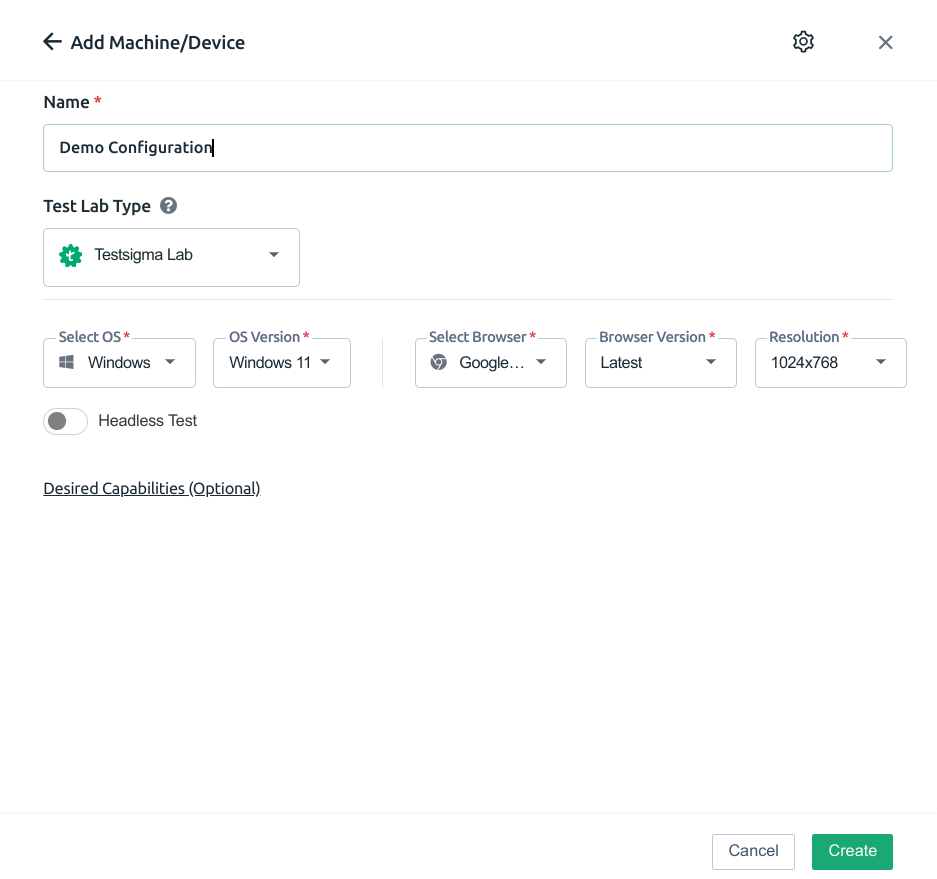937x879 pixels.
Task: Expand the Browser Version Latest dropdown
Action: pyautogui.click(x=660, y=363)
